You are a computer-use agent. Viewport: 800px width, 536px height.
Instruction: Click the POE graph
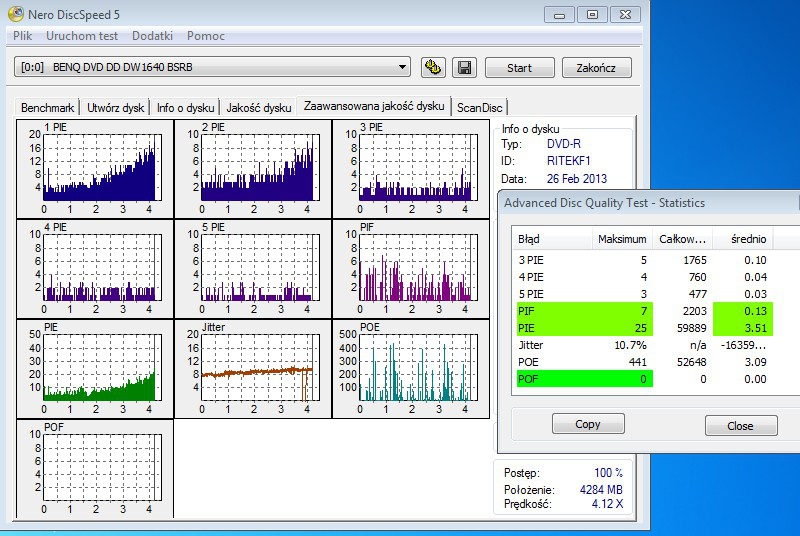point(411,369)
